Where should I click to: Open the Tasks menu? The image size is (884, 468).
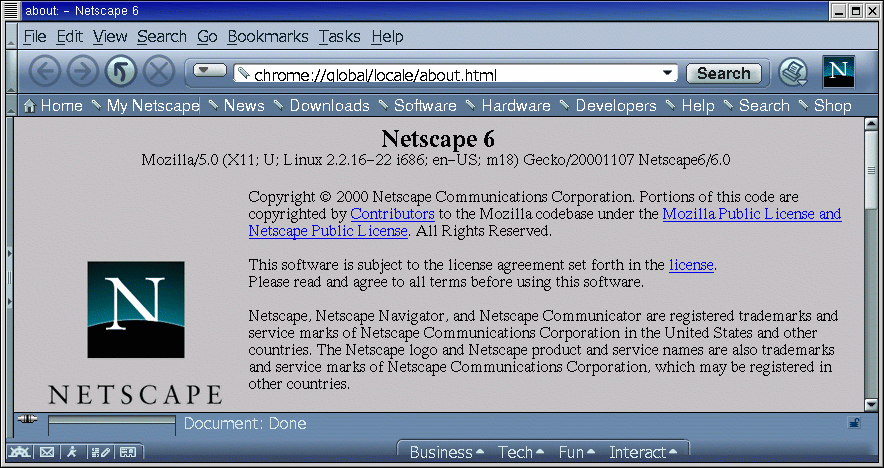pos(339,37)
